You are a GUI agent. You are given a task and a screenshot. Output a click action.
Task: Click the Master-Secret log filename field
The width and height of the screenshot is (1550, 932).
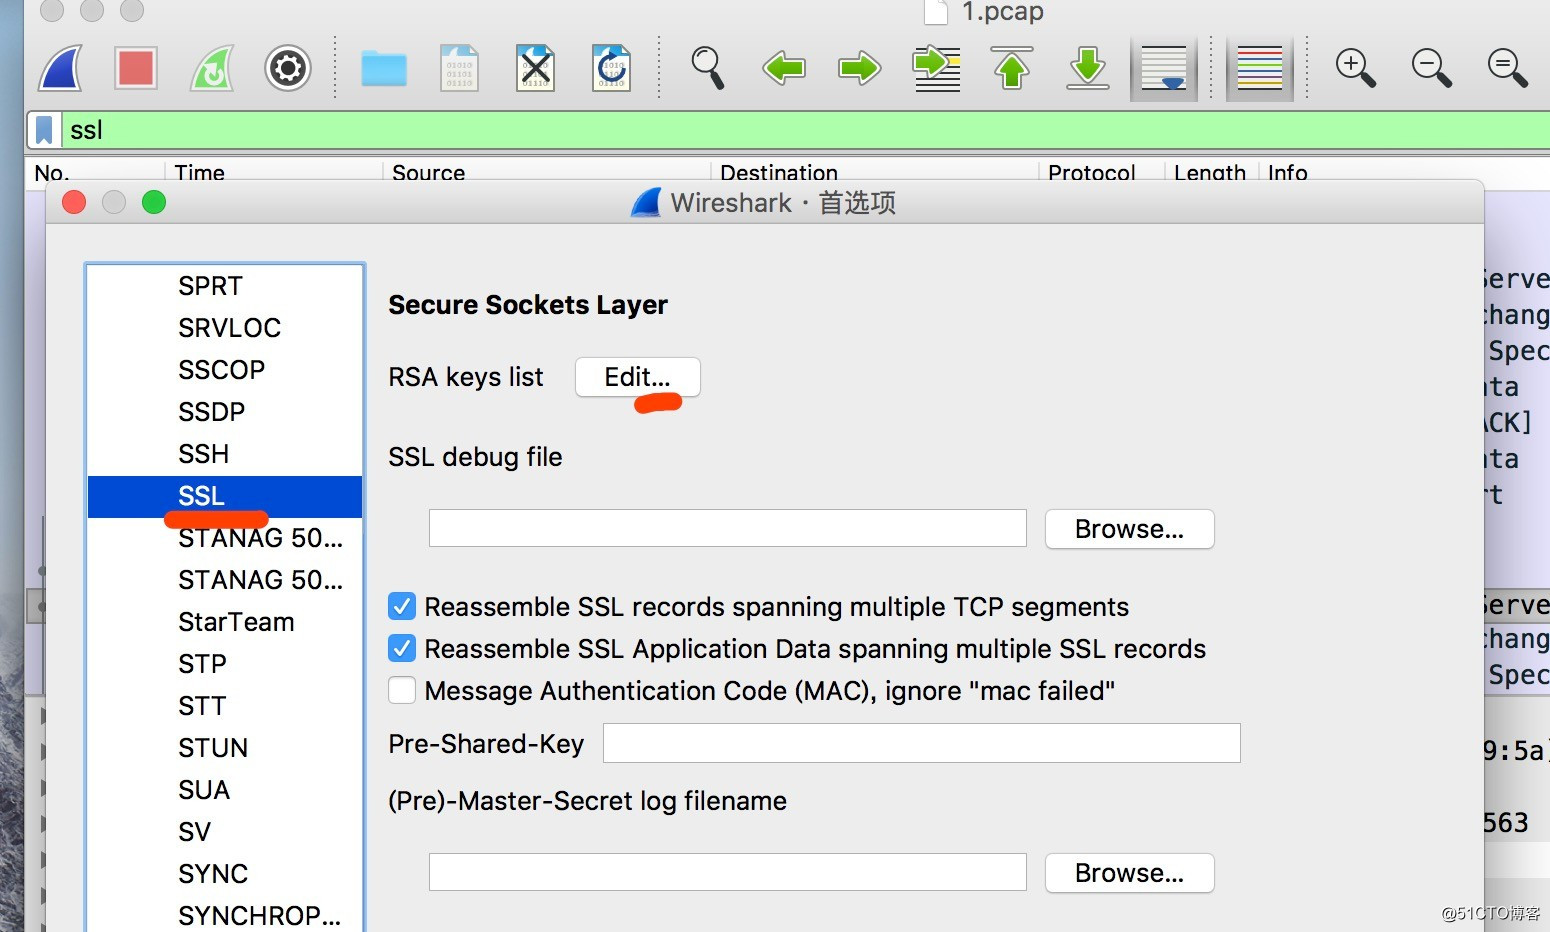click(728, 872)
